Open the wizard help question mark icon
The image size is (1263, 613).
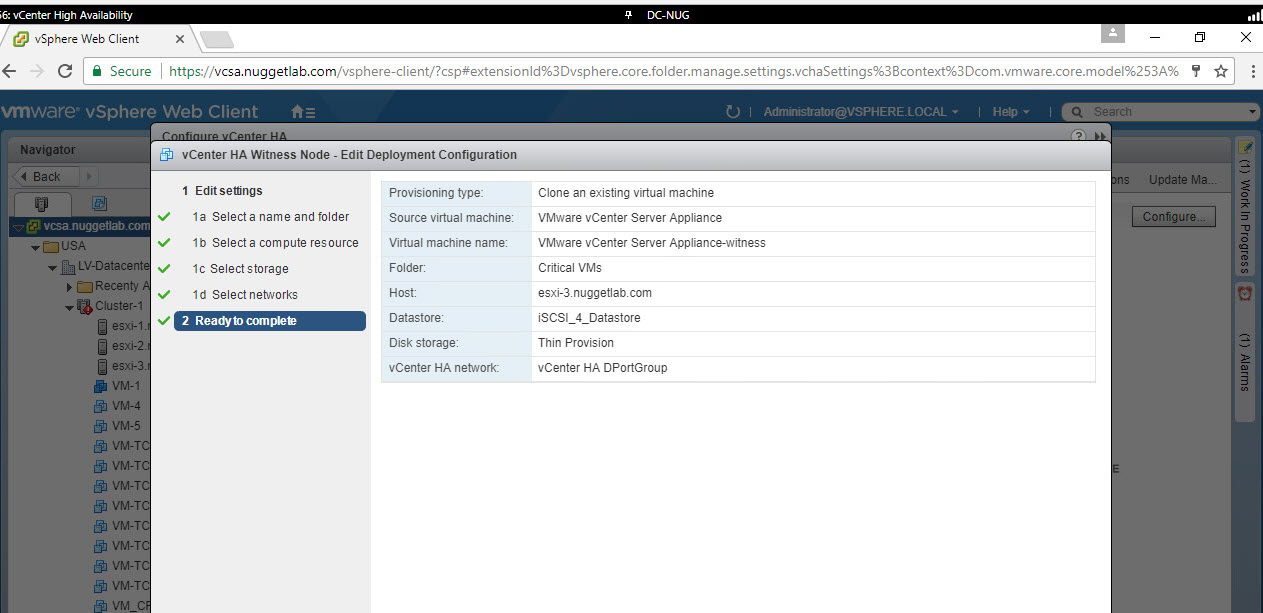click(x=1078, y=136)
